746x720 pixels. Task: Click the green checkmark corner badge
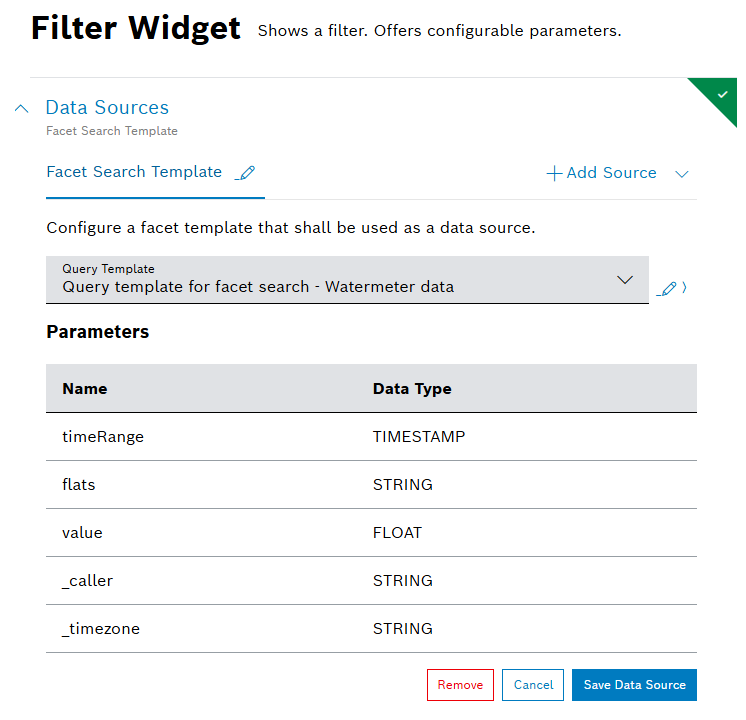722,94
